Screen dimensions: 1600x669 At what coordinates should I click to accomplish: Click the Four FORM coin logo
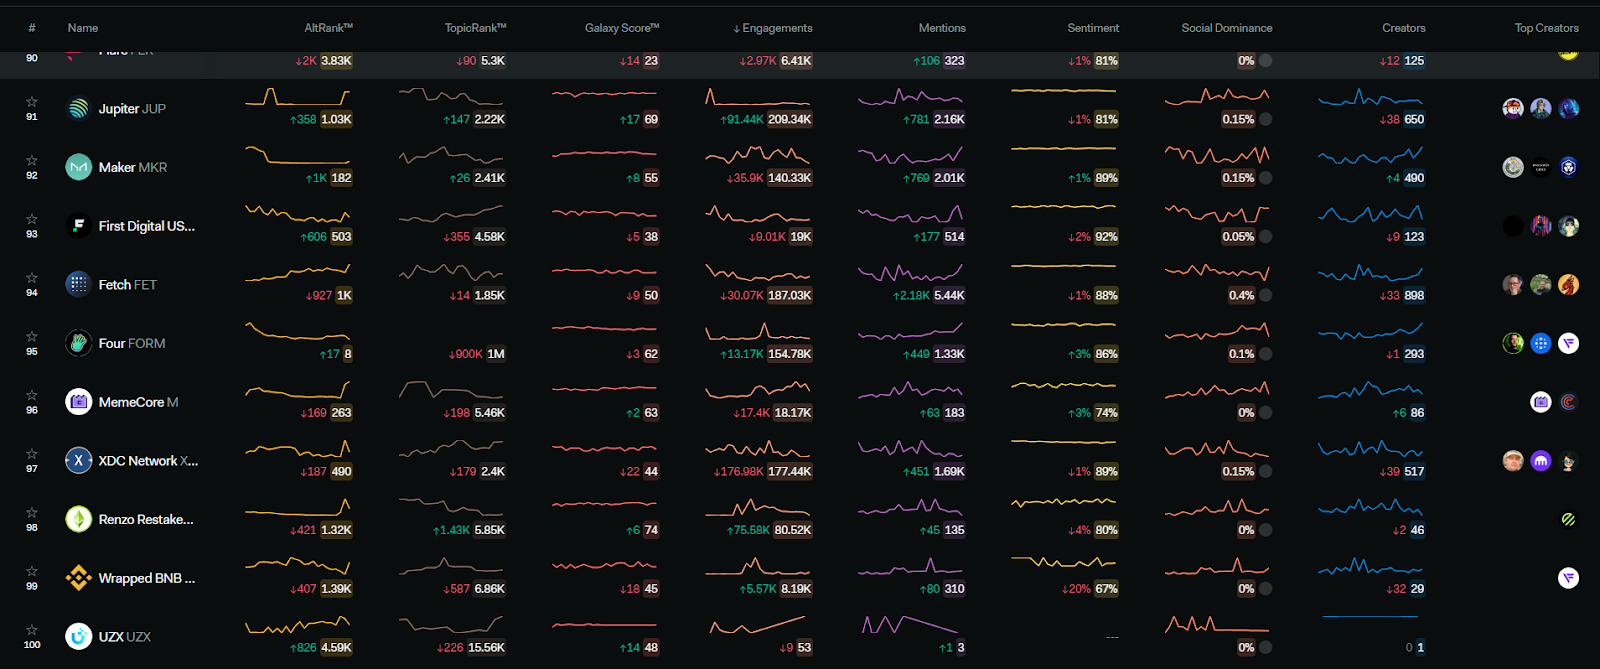coord(78,343)
